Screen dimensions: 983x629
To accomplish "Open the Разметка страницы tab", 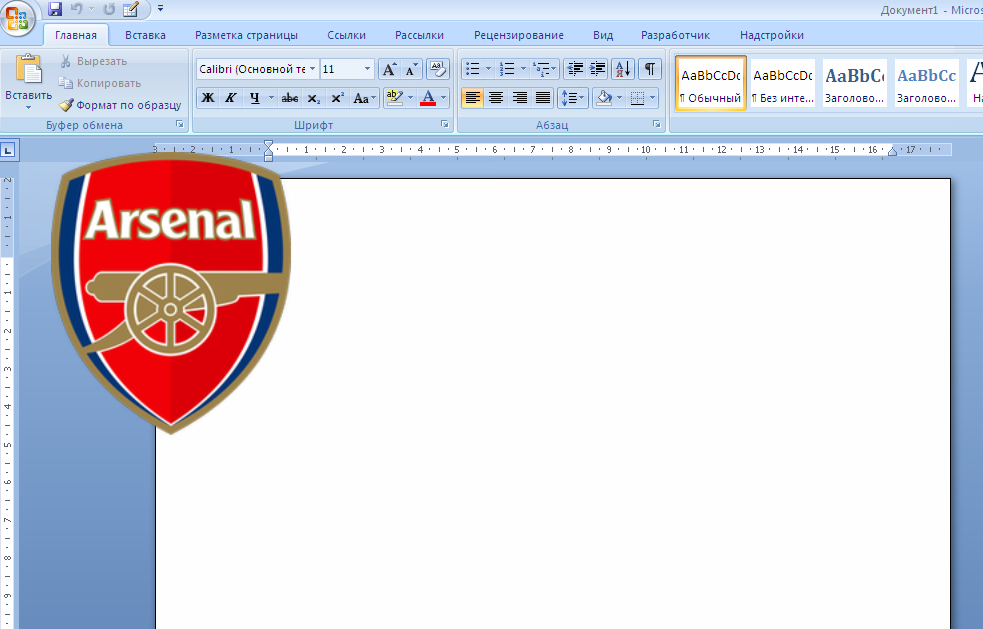I will tap(246, 35).
